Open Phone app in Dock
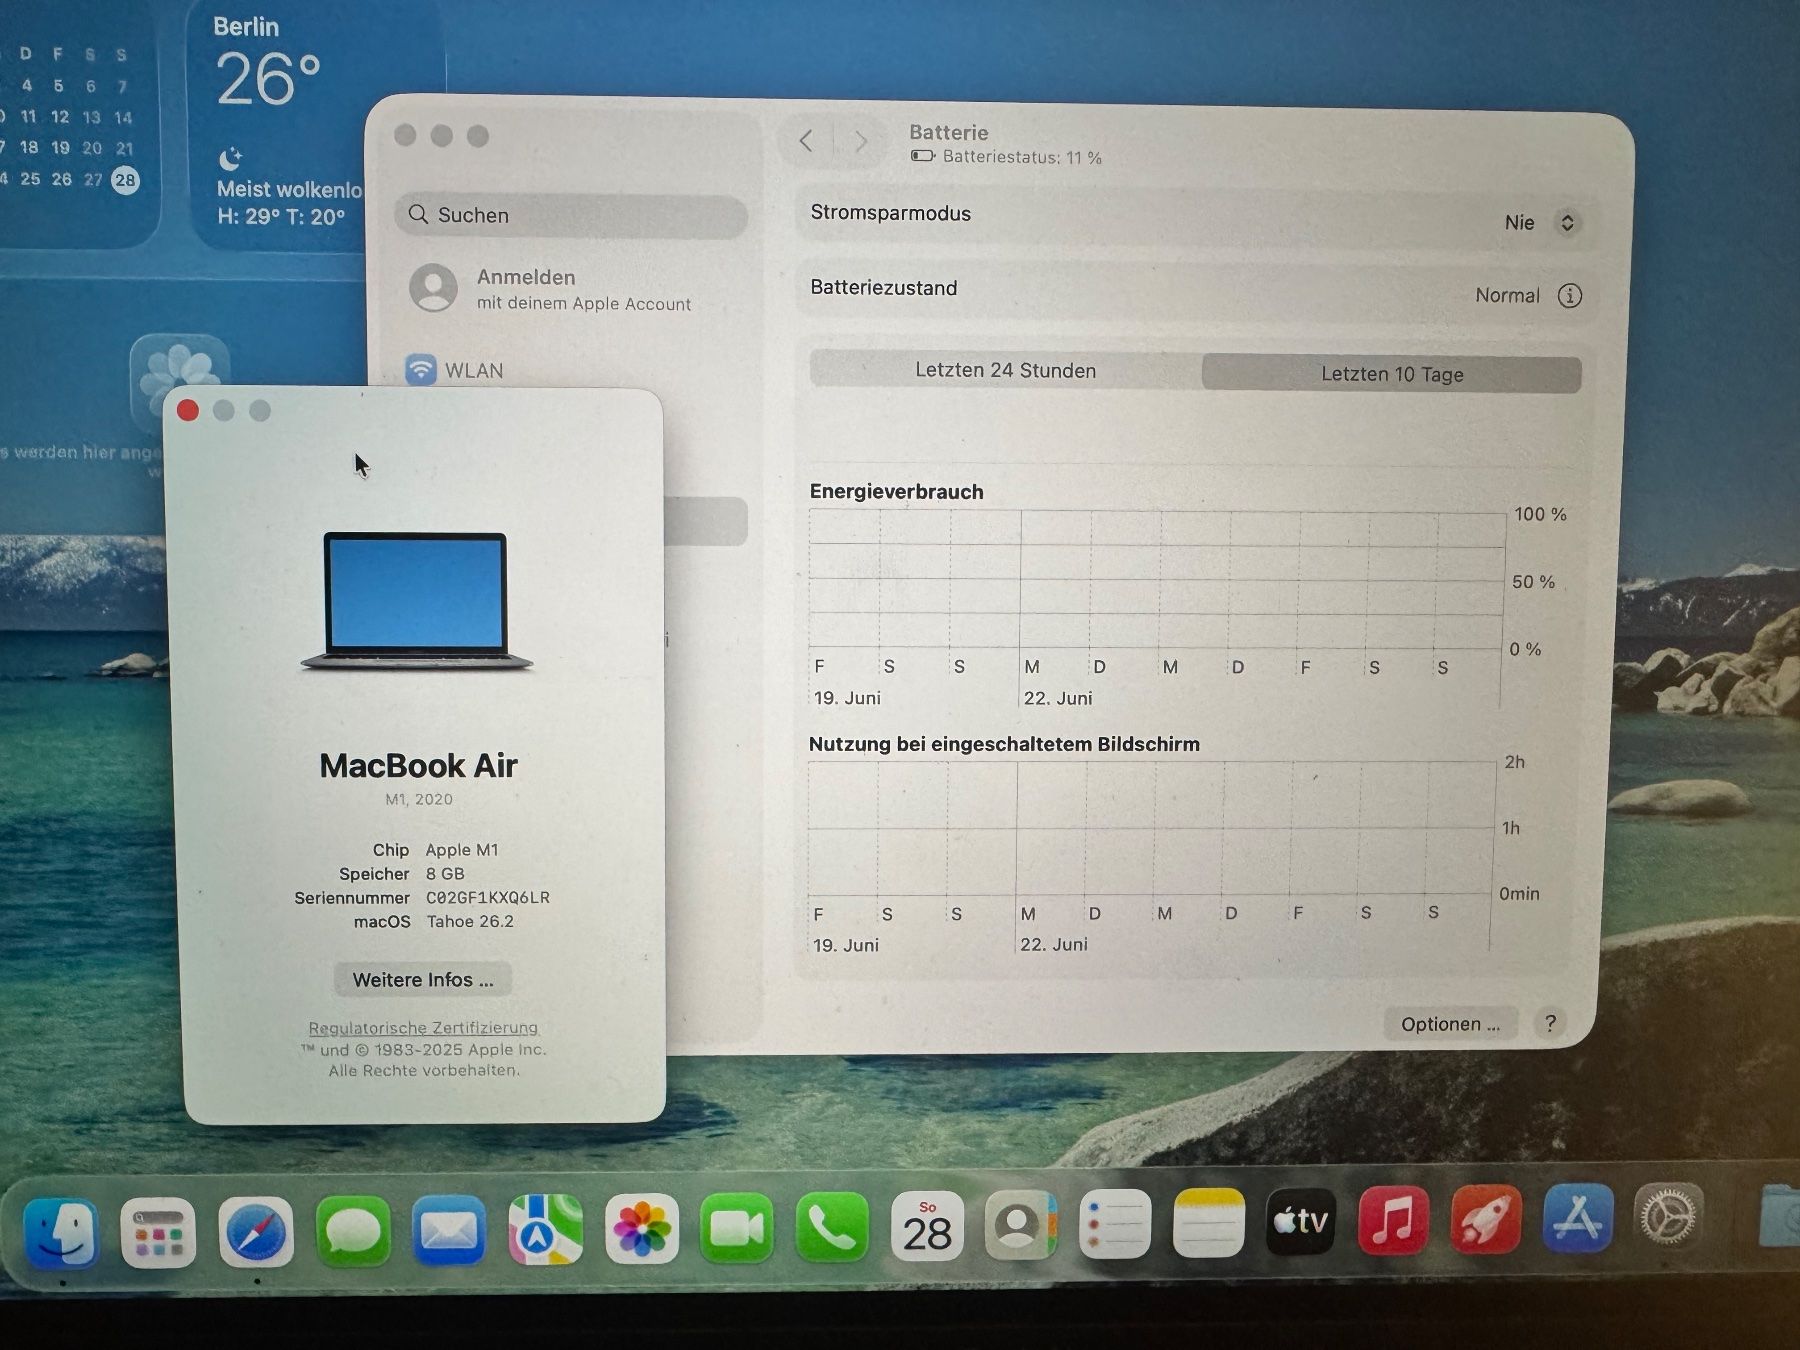 832,1227
